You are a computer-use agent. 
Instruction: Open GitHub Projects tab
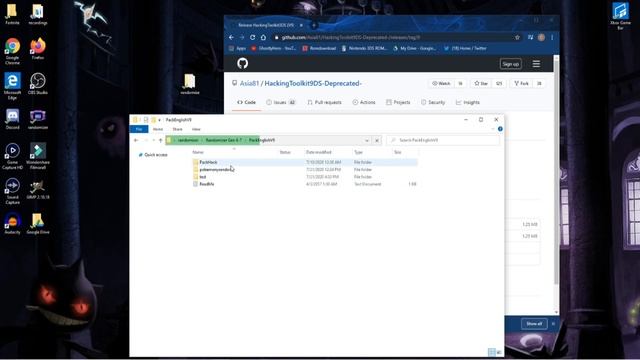pyautogui.click(x=398, y=102)
